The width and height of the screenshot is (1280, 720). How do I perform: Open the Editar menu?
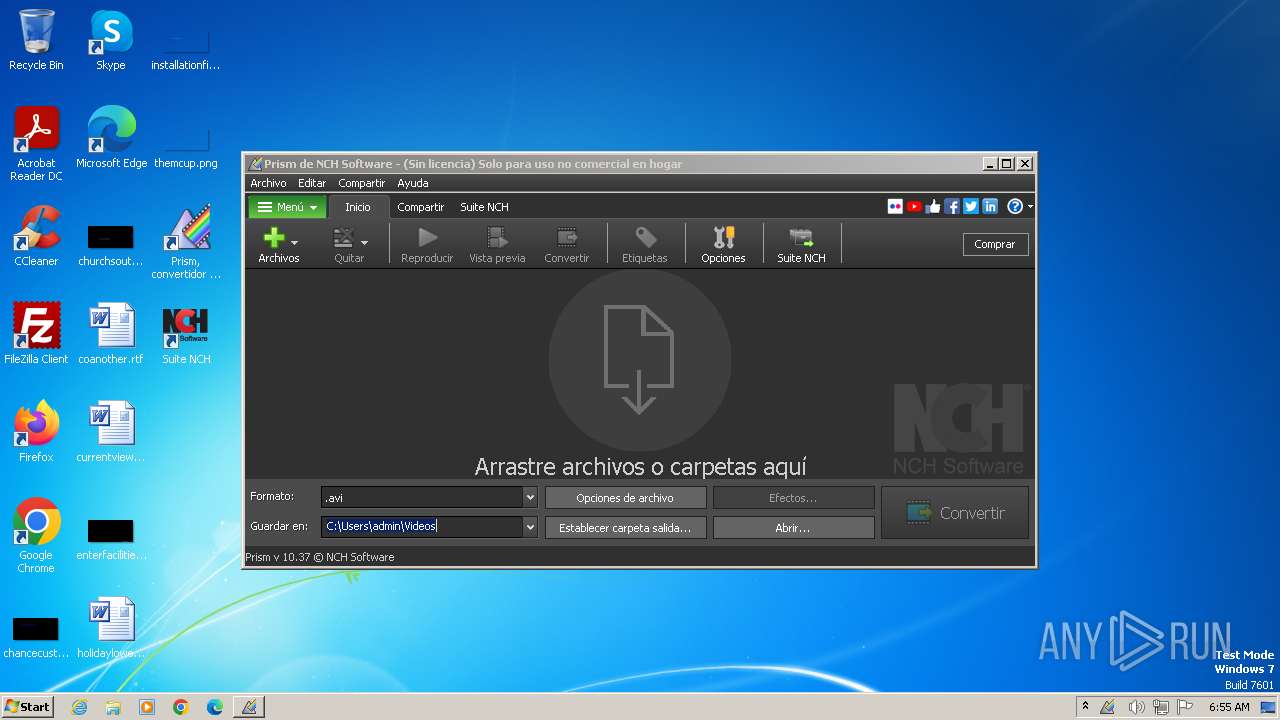pyautogui.click(x=312, y=183)
